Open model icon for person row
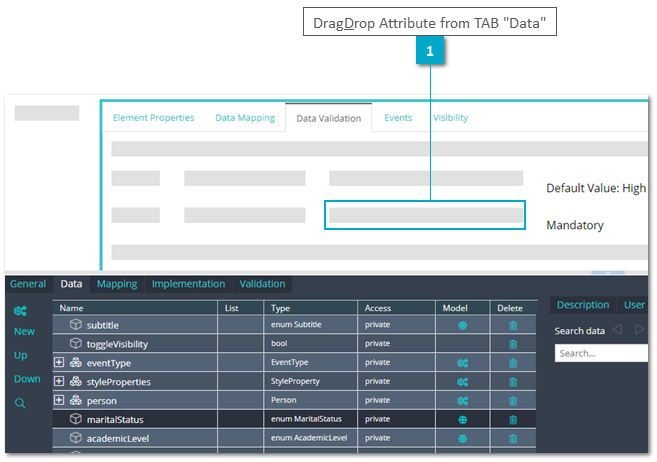 tap(463, 401)
